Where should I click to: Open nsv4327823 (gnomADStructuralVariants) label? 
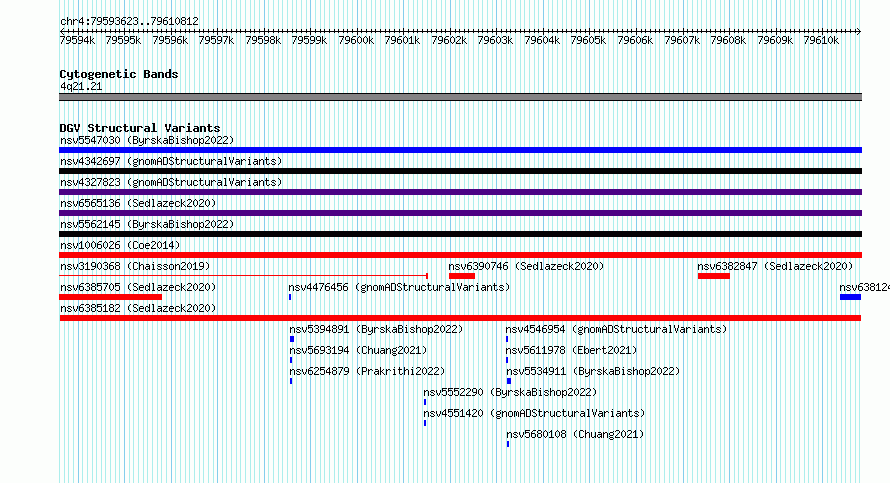[x=171, y=182]
